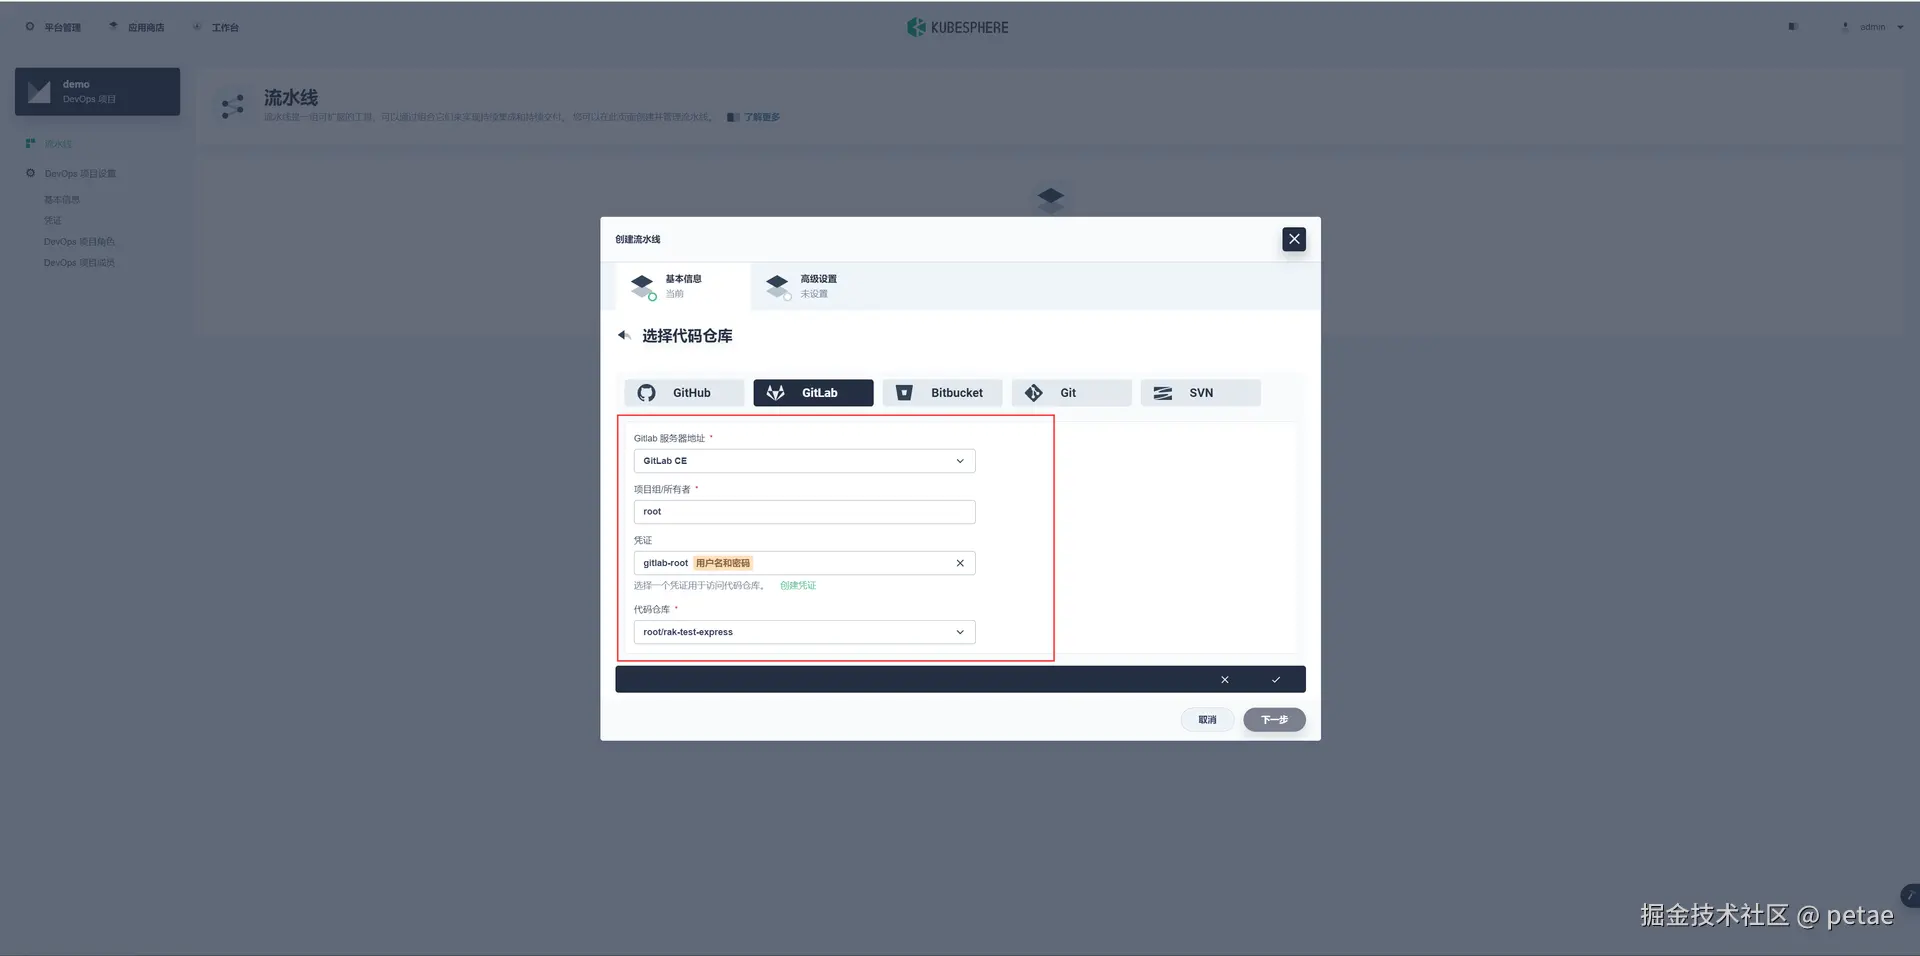Image resolution: width=1920 pixels, height=956 pixels.
Task: Switch to the 基本信息 step in the dialog
Action: (x=683, y=286)
